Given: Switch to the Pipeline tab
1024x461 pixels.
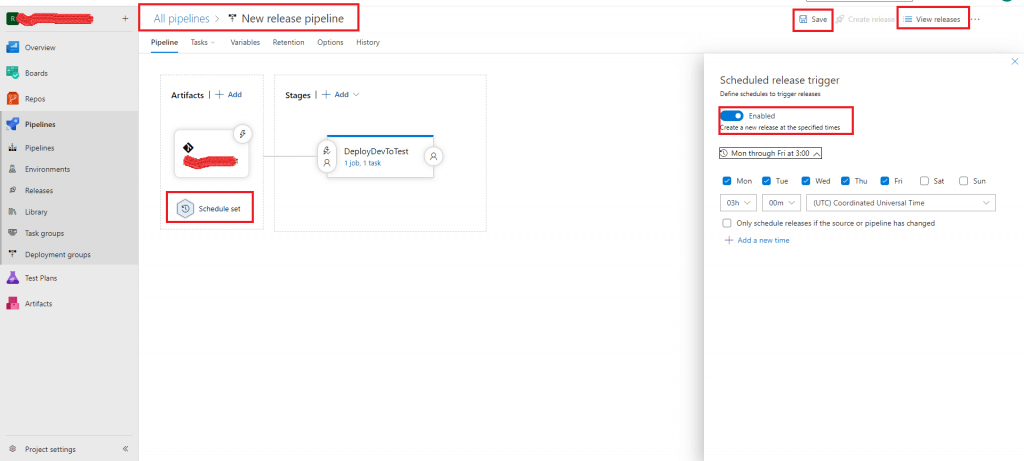Looking at the screenshot, I should click(165, 42).
